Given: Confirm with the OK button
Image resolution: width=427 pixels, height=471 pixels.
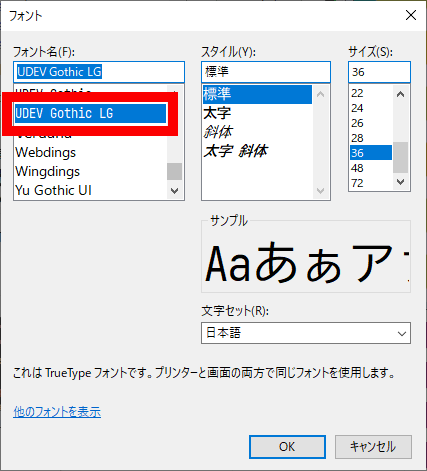Looking at the screenshot, I should click(287, 447).
